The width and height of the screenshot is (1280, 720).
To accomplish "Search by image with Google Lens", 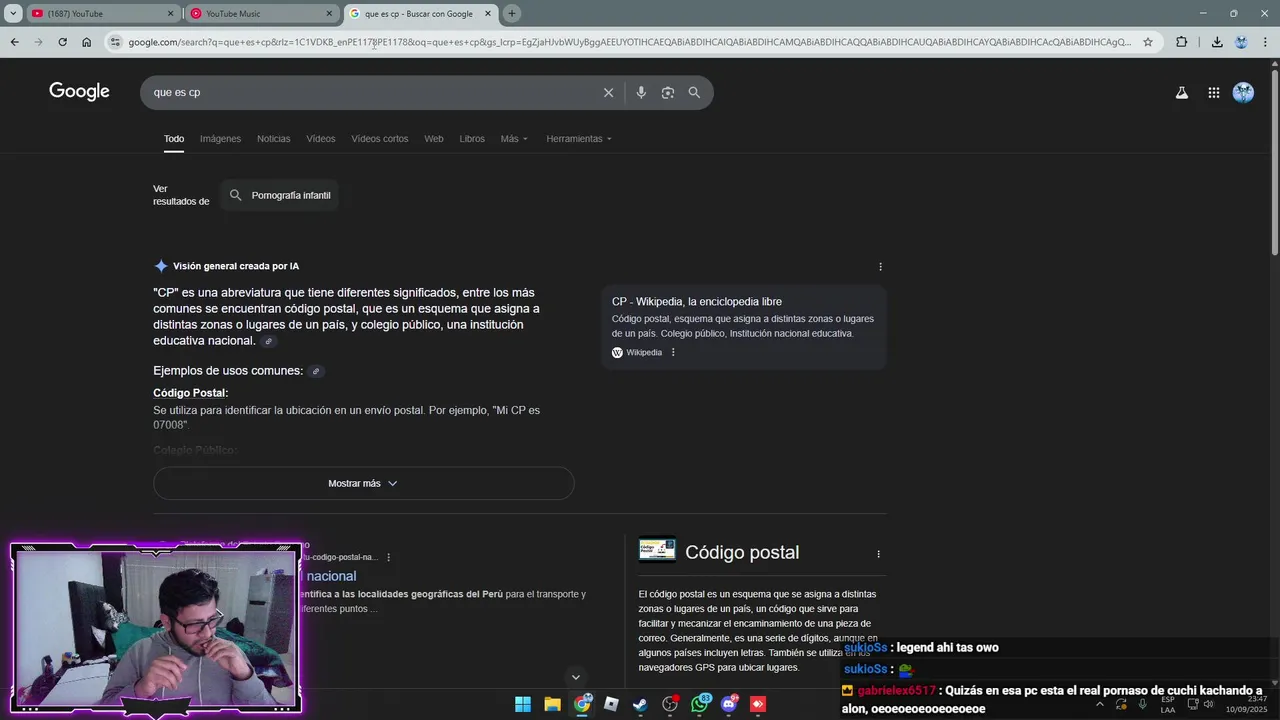I will 667,92.
